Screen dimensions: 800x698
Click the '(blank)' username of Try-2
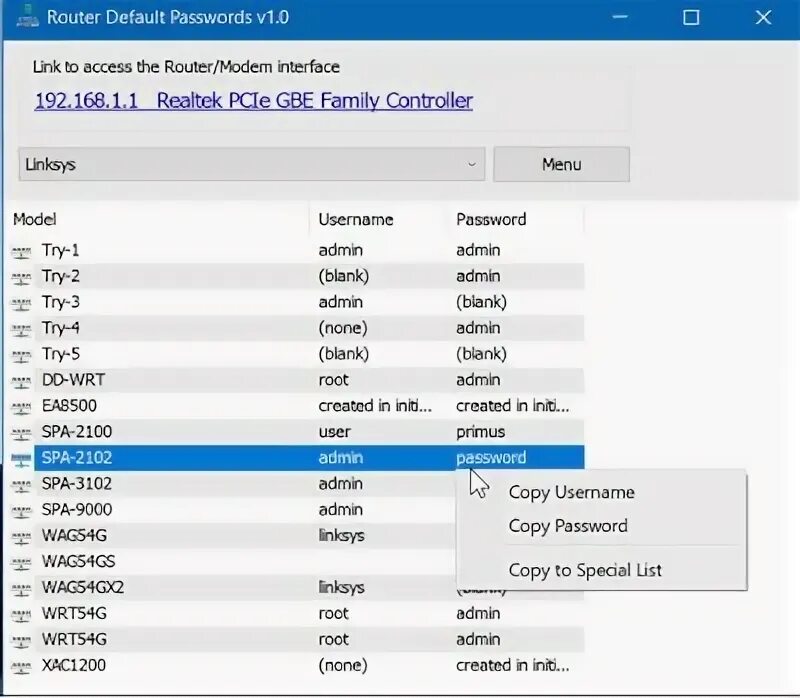(x=343, y=276)
